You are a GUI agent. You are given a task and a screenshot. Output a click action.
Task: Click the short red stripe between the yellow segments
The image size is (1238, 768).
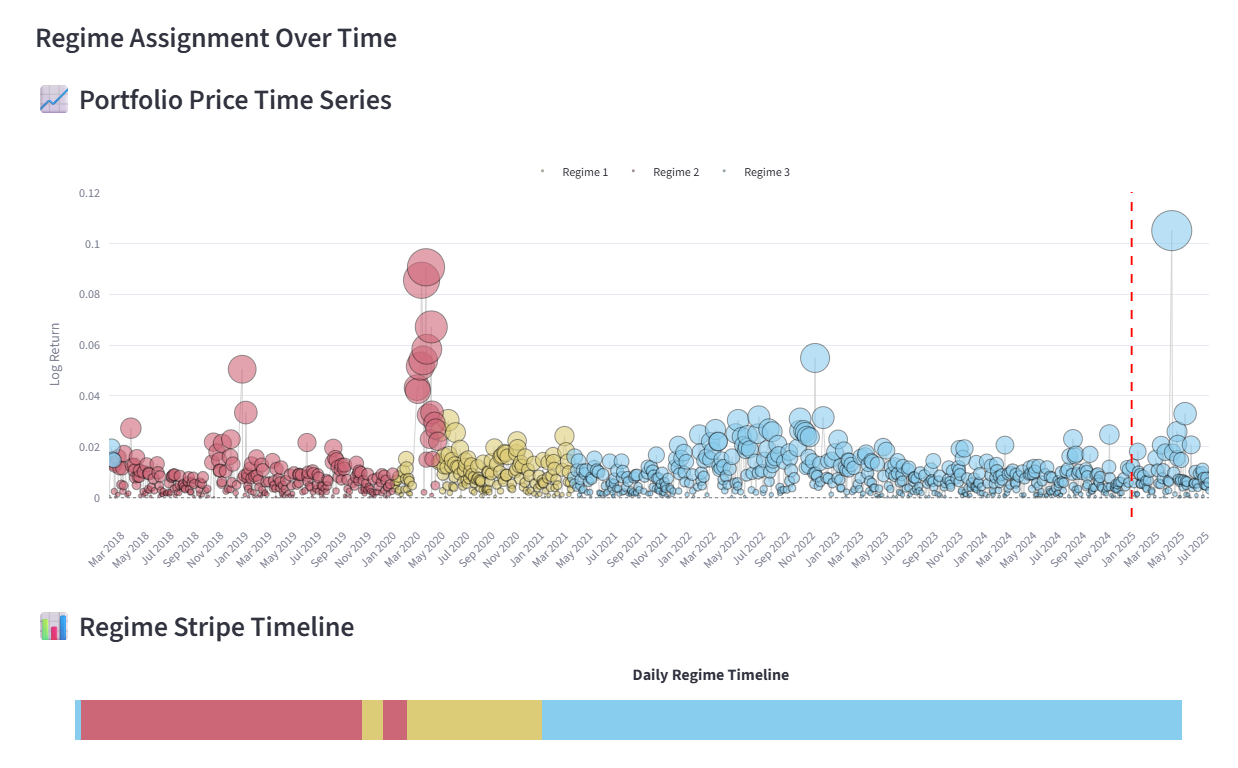pos(395,720)
